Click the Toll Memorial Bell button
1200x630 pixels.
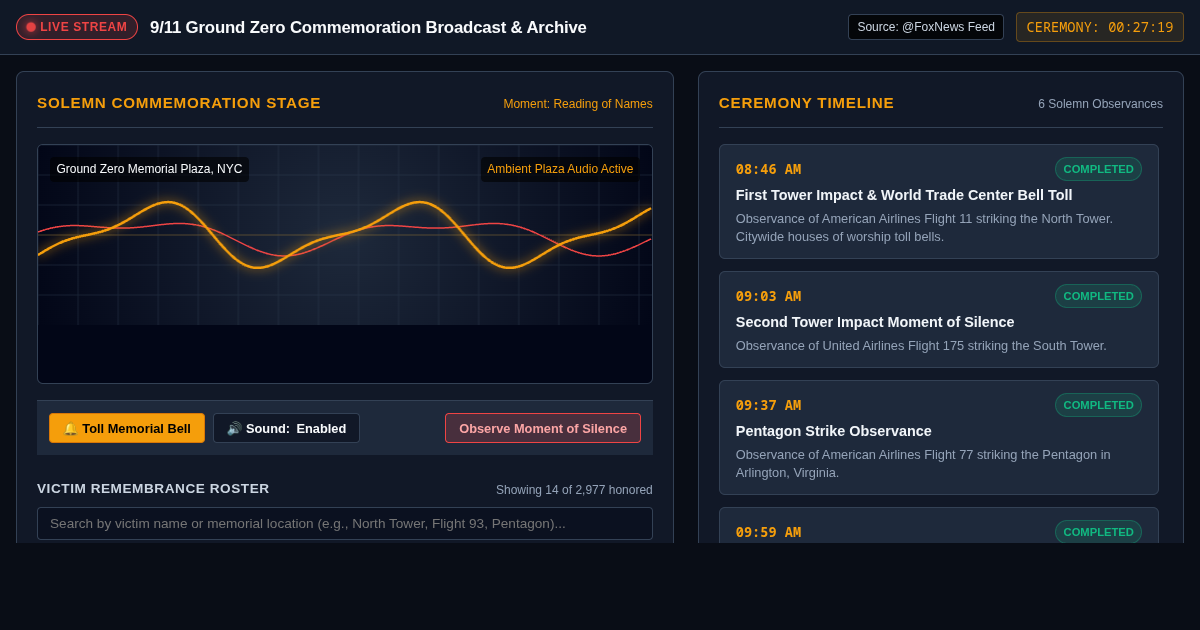point(127,428)
